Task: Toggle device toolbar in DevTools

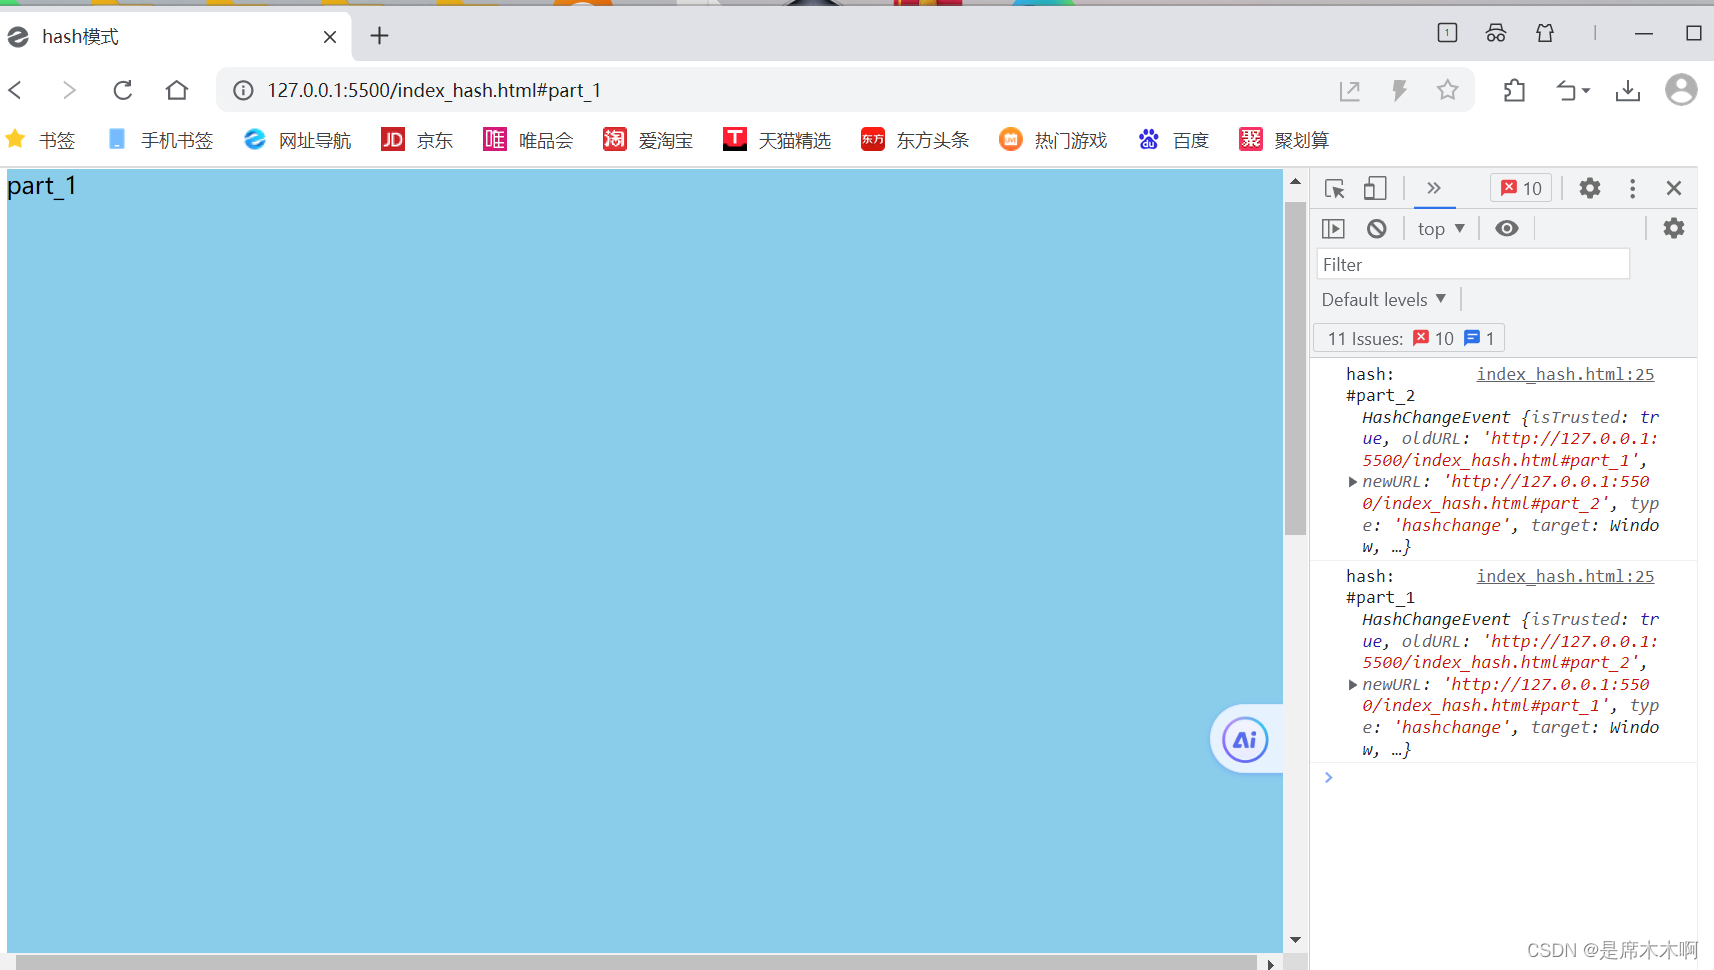Action: tap(1376, 188)
